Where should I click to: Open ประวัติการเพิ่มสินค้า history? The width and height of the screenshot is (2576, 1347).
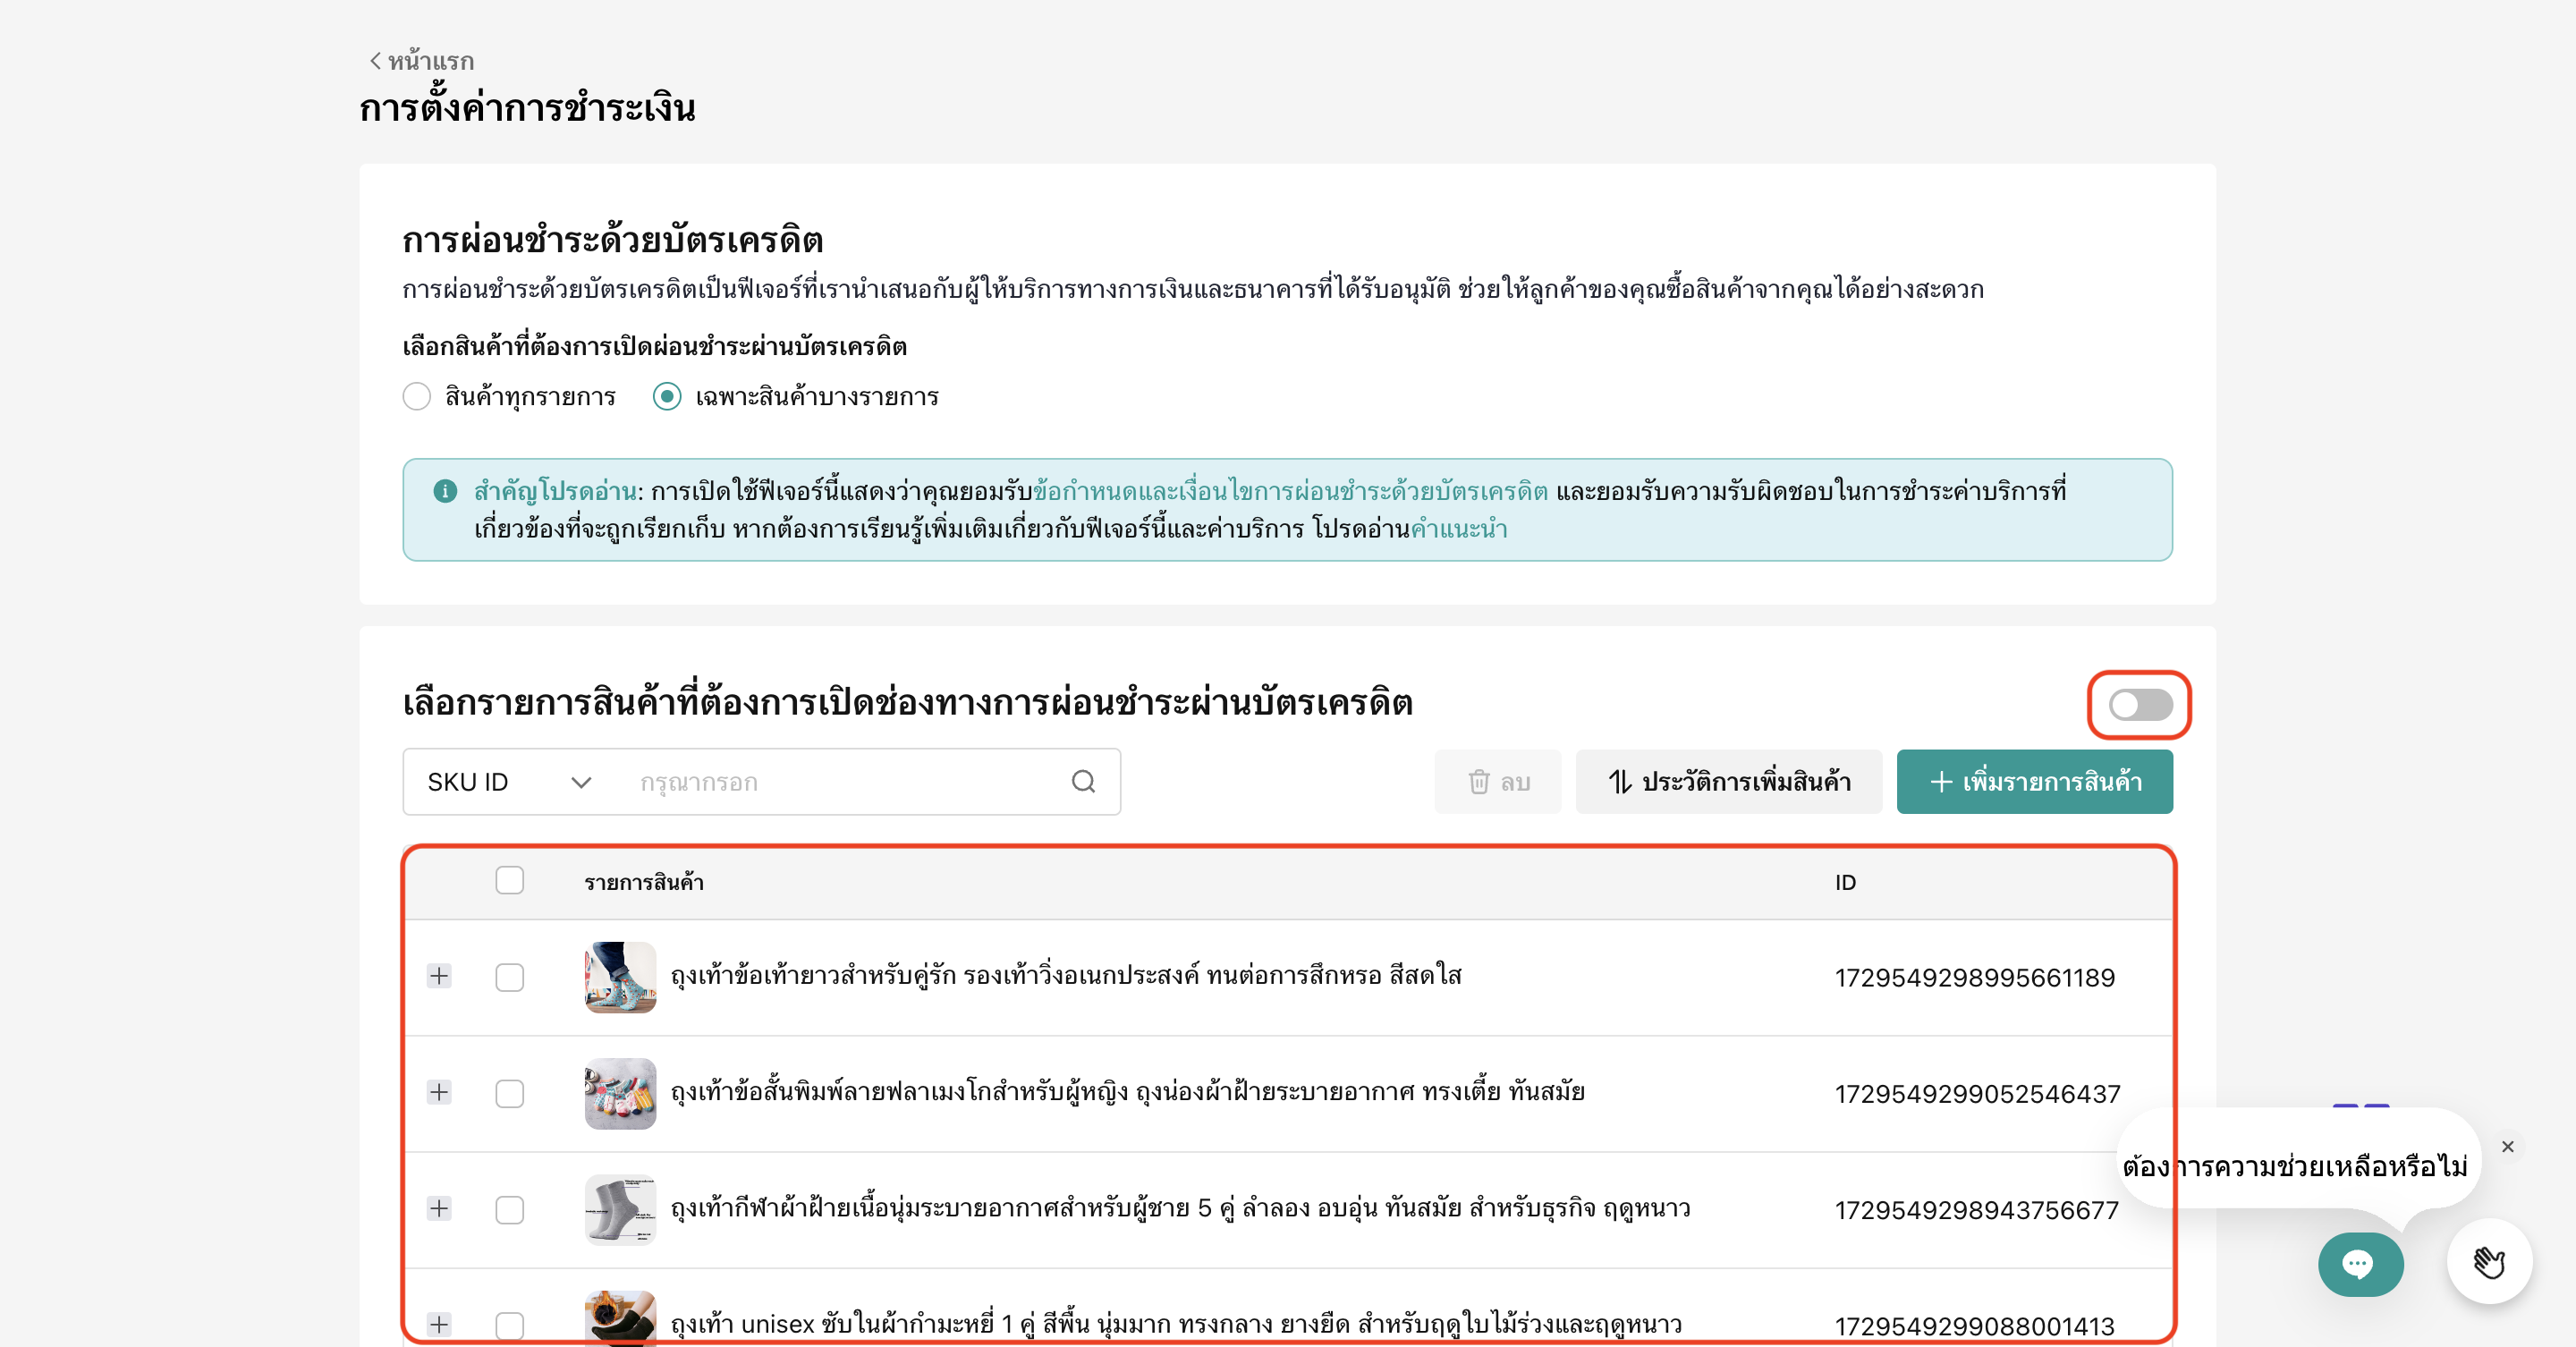pyautogui.click(x=1728, y=781)
